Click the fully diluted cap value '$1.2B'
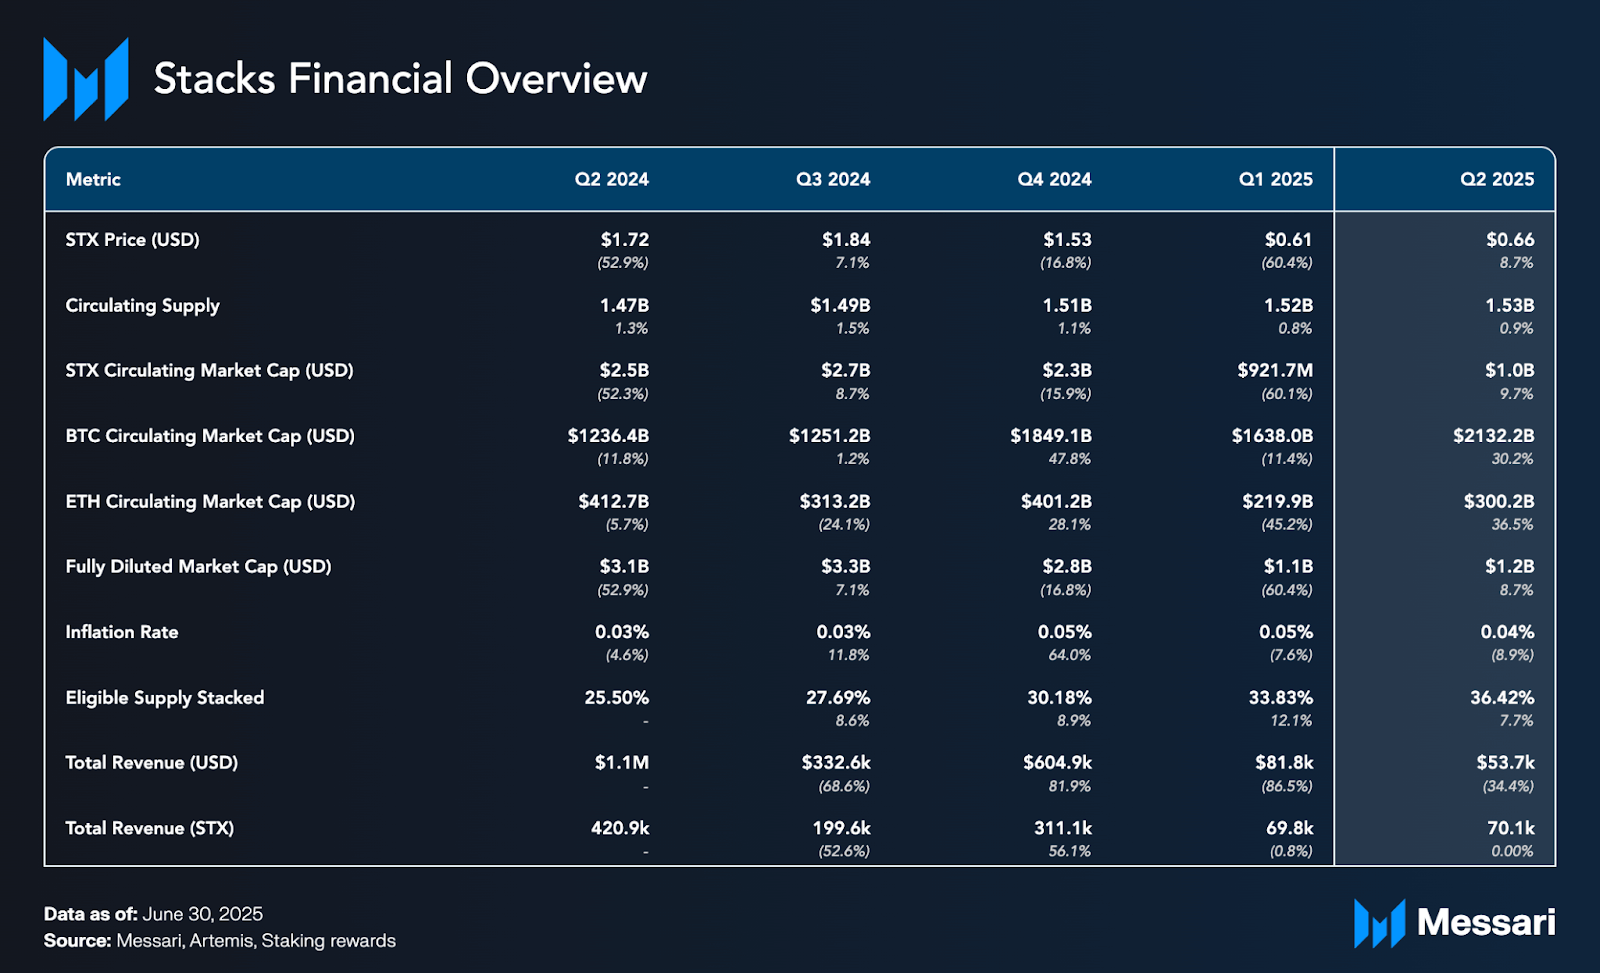 coord(1510,566)
